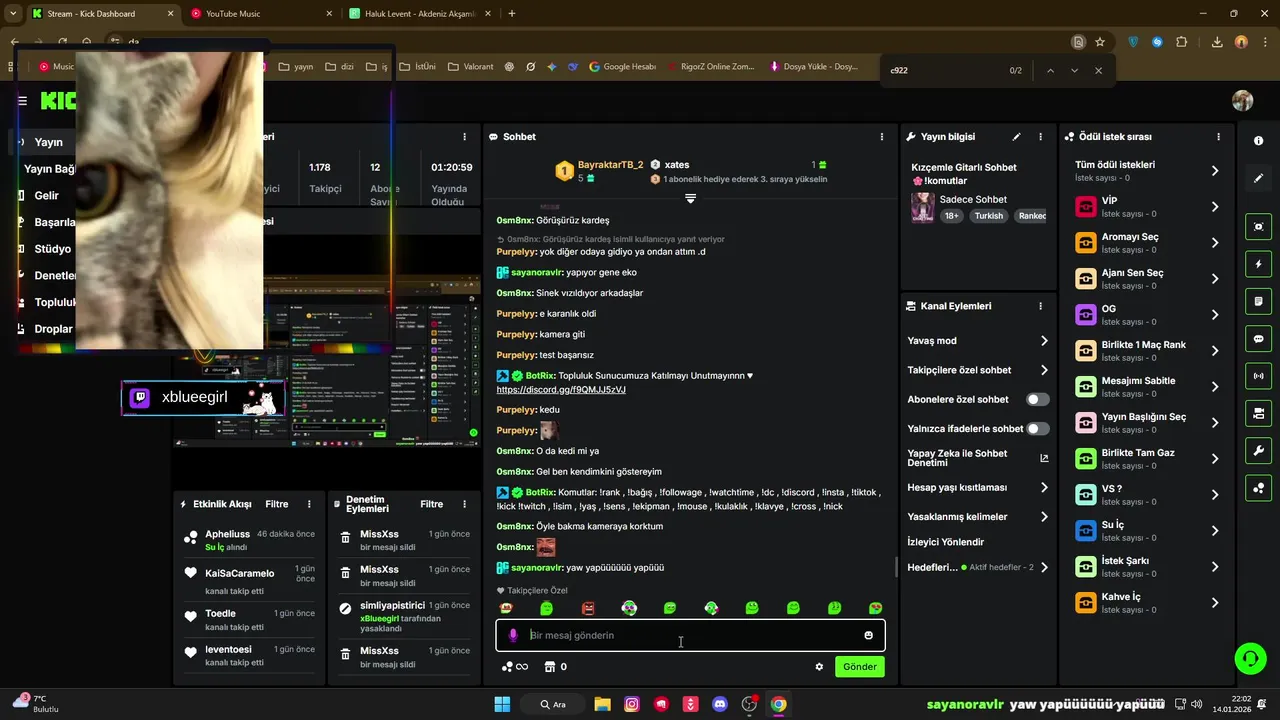1280x720 pixels.
Task: Open chat settings gear icon
Action: (819, 667)
